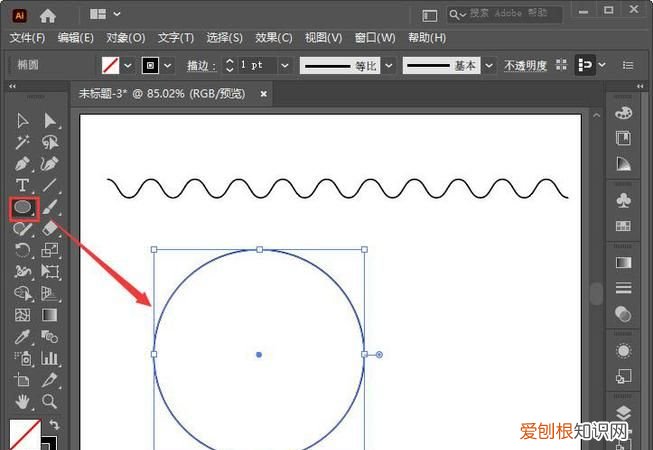Select the Blend tool
653x450 pixels.
coord(50,336)
